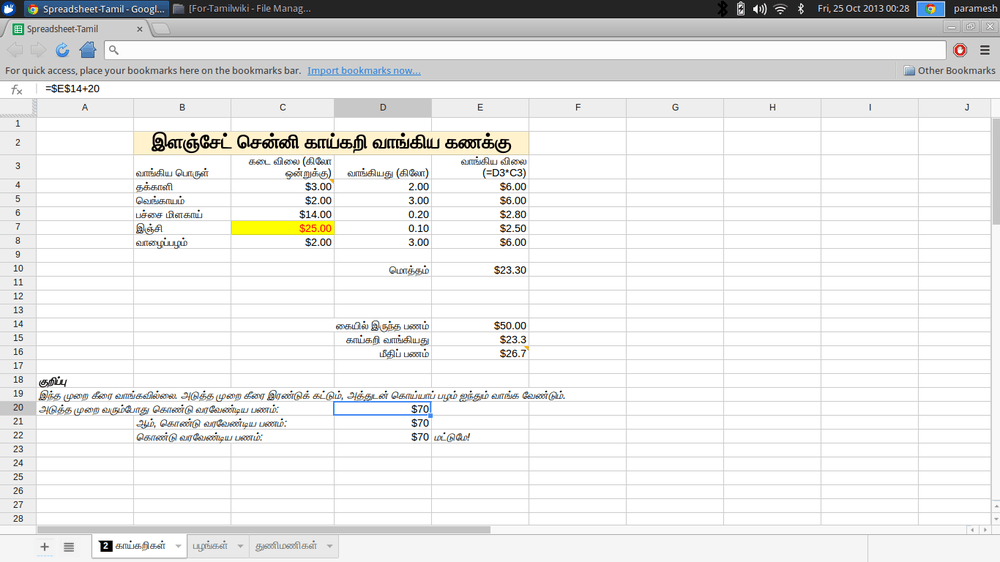This screenshot has height=562, width=1000.
Task: Open the all sheets list icon
Action: coord(69,547)
